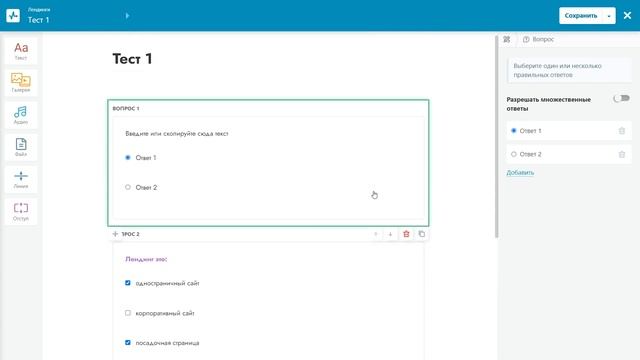Toggle allow multiple answers switch
640x360 pixels.
(622, 98)
